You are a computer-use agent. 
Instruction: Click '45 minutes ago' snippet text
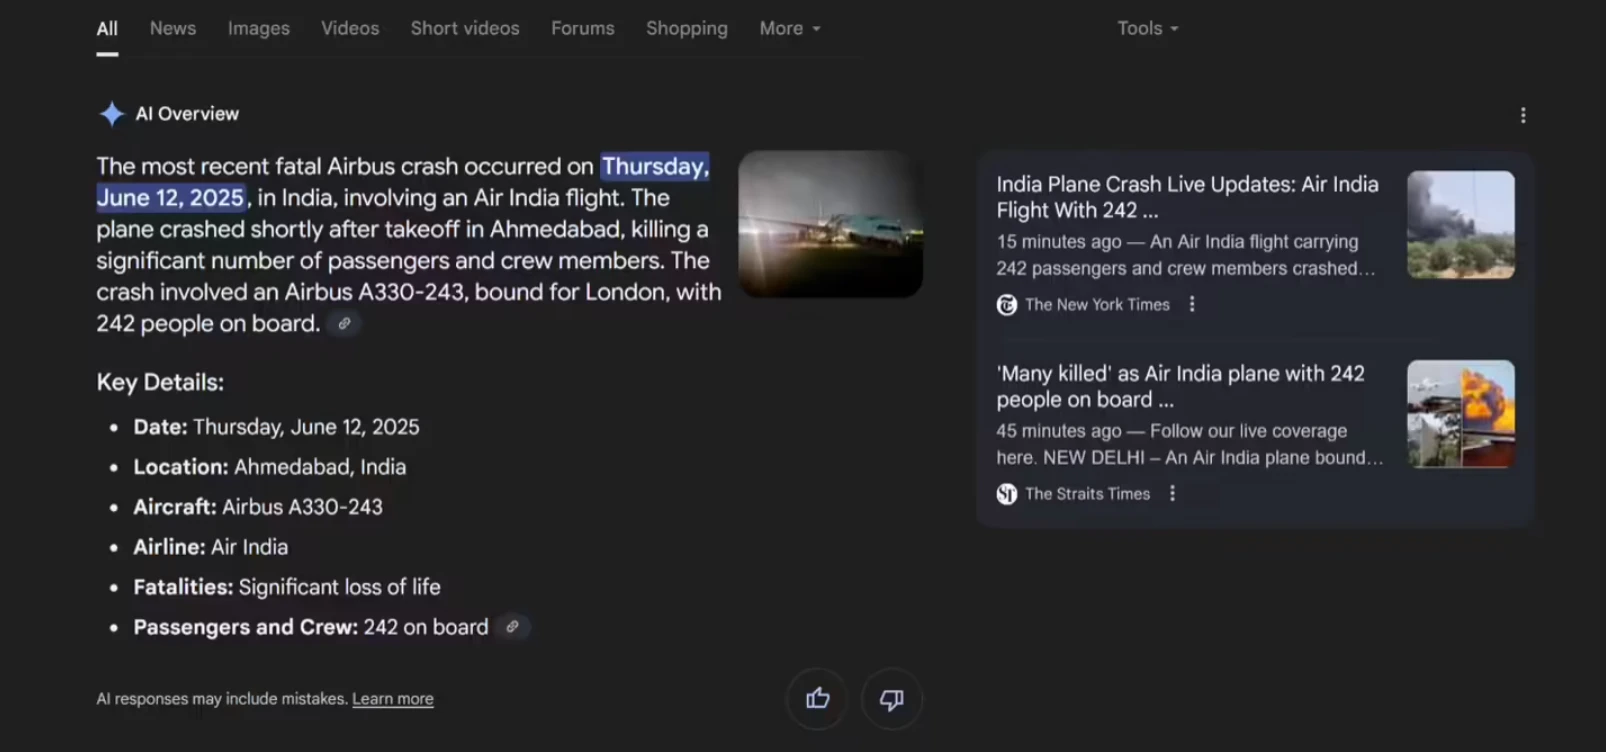pyautogui.click(x=1059, y=431)
